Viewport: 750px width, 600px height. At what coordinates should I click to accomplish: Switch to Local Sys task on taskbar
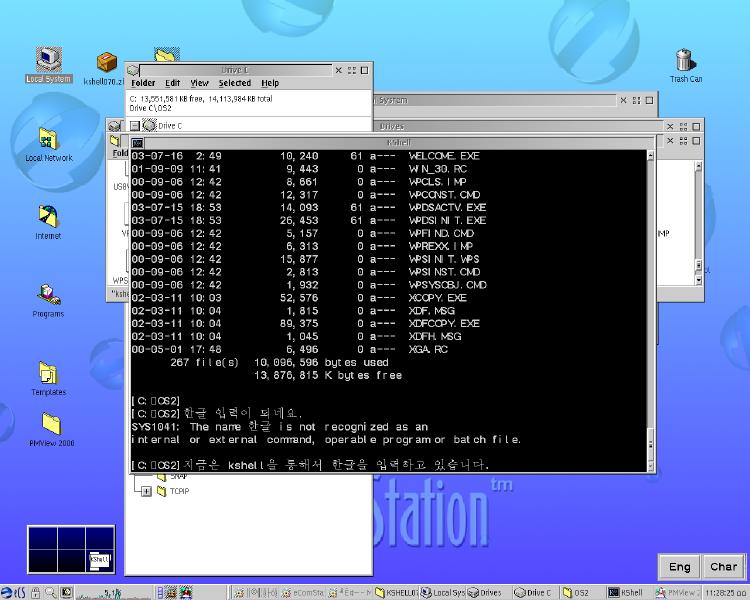tap(443, 593)
